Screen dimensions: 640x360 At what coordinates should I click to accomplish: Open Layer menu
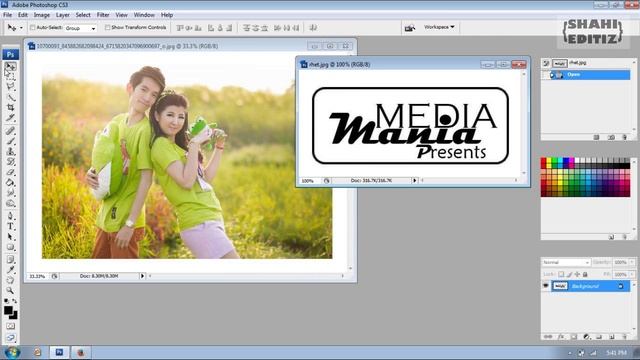click(62, 15)
